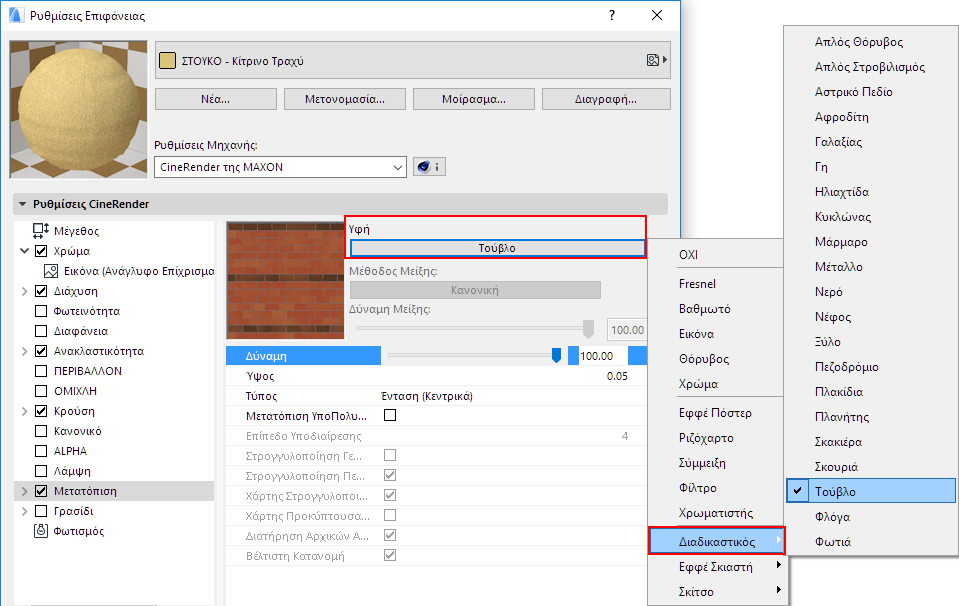
Task: Click the Ύψος value 0.05
Action: pyautogui.click(x=617, y=376)
